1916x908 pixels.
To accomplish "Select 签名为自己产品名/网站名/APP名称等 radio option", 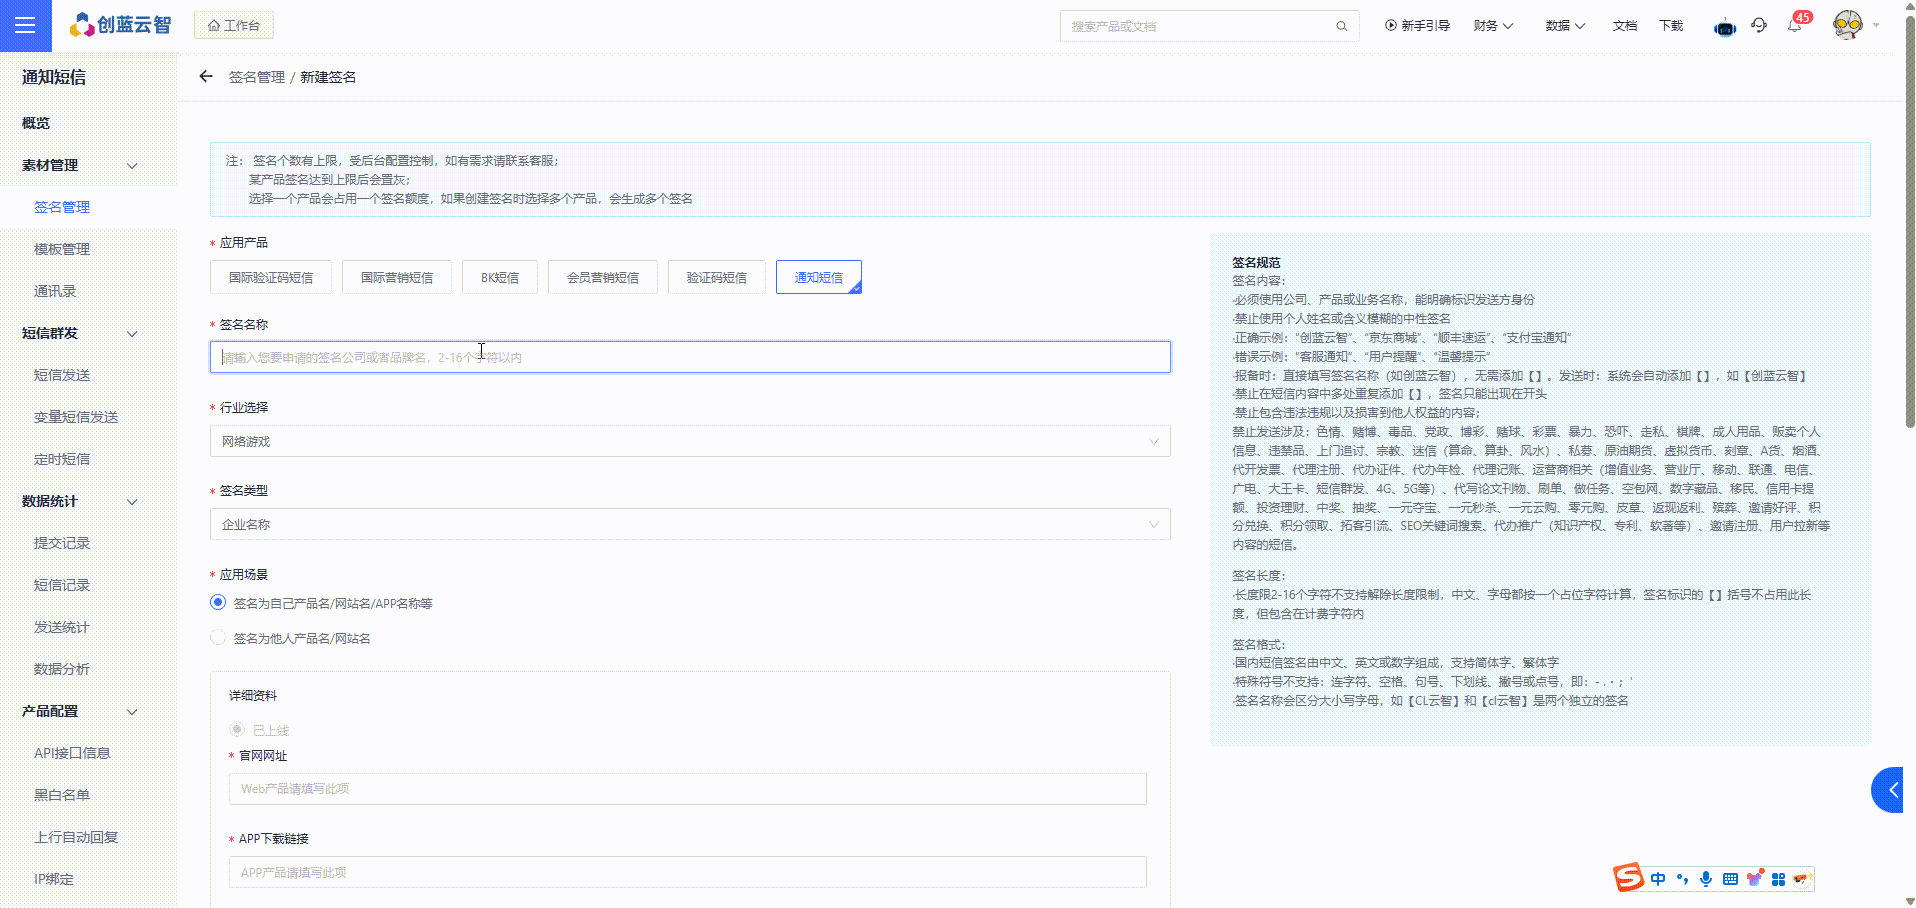I will (x=218, y=602).
